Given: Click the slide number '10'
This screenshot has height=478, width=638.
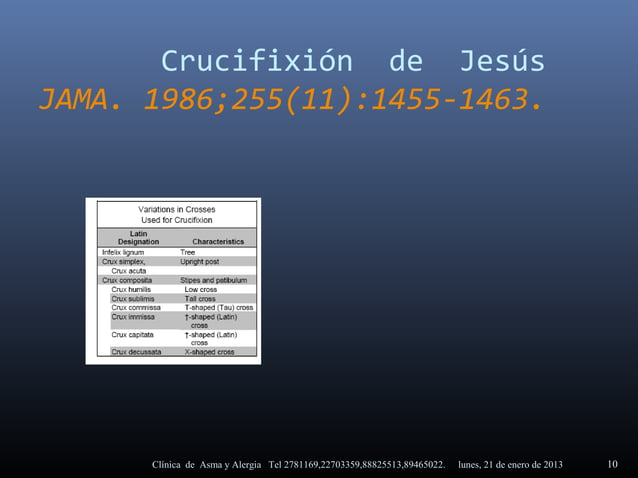Looking at the screenshot, I should [612, 464].
